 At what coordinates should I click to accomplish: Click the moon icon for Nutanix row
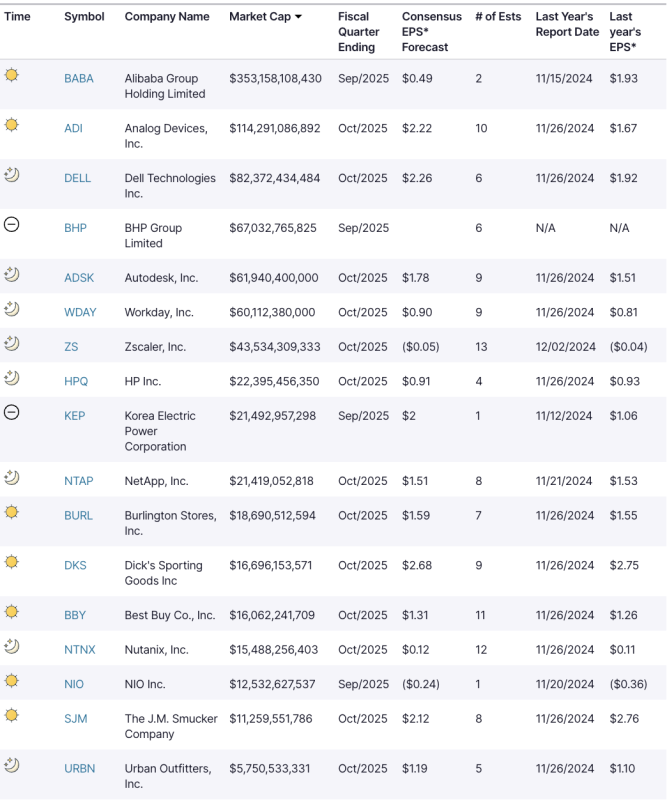(x=12, y=647)
